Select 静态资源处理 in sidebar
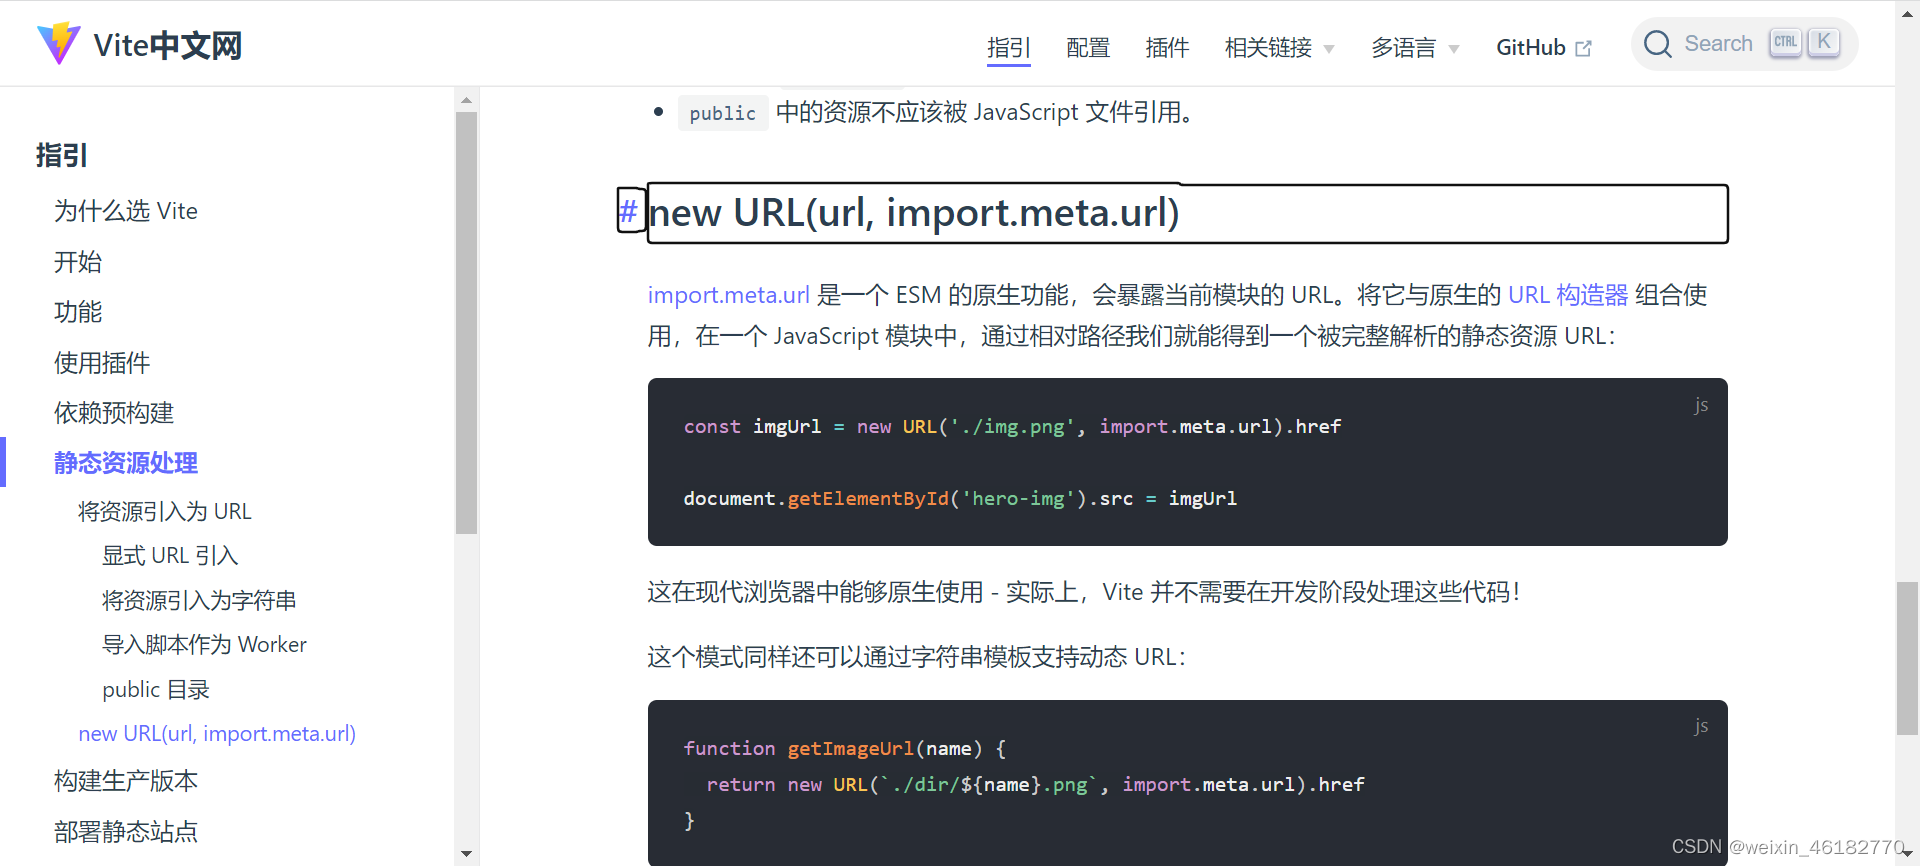The height and width of the screenshot is (866, 1920). (x=126, y=463)
